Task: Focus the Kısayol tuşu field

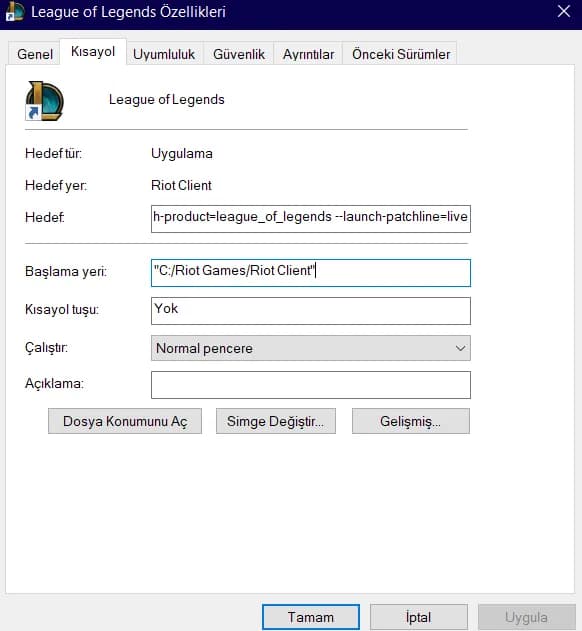Action: [311, 310]
